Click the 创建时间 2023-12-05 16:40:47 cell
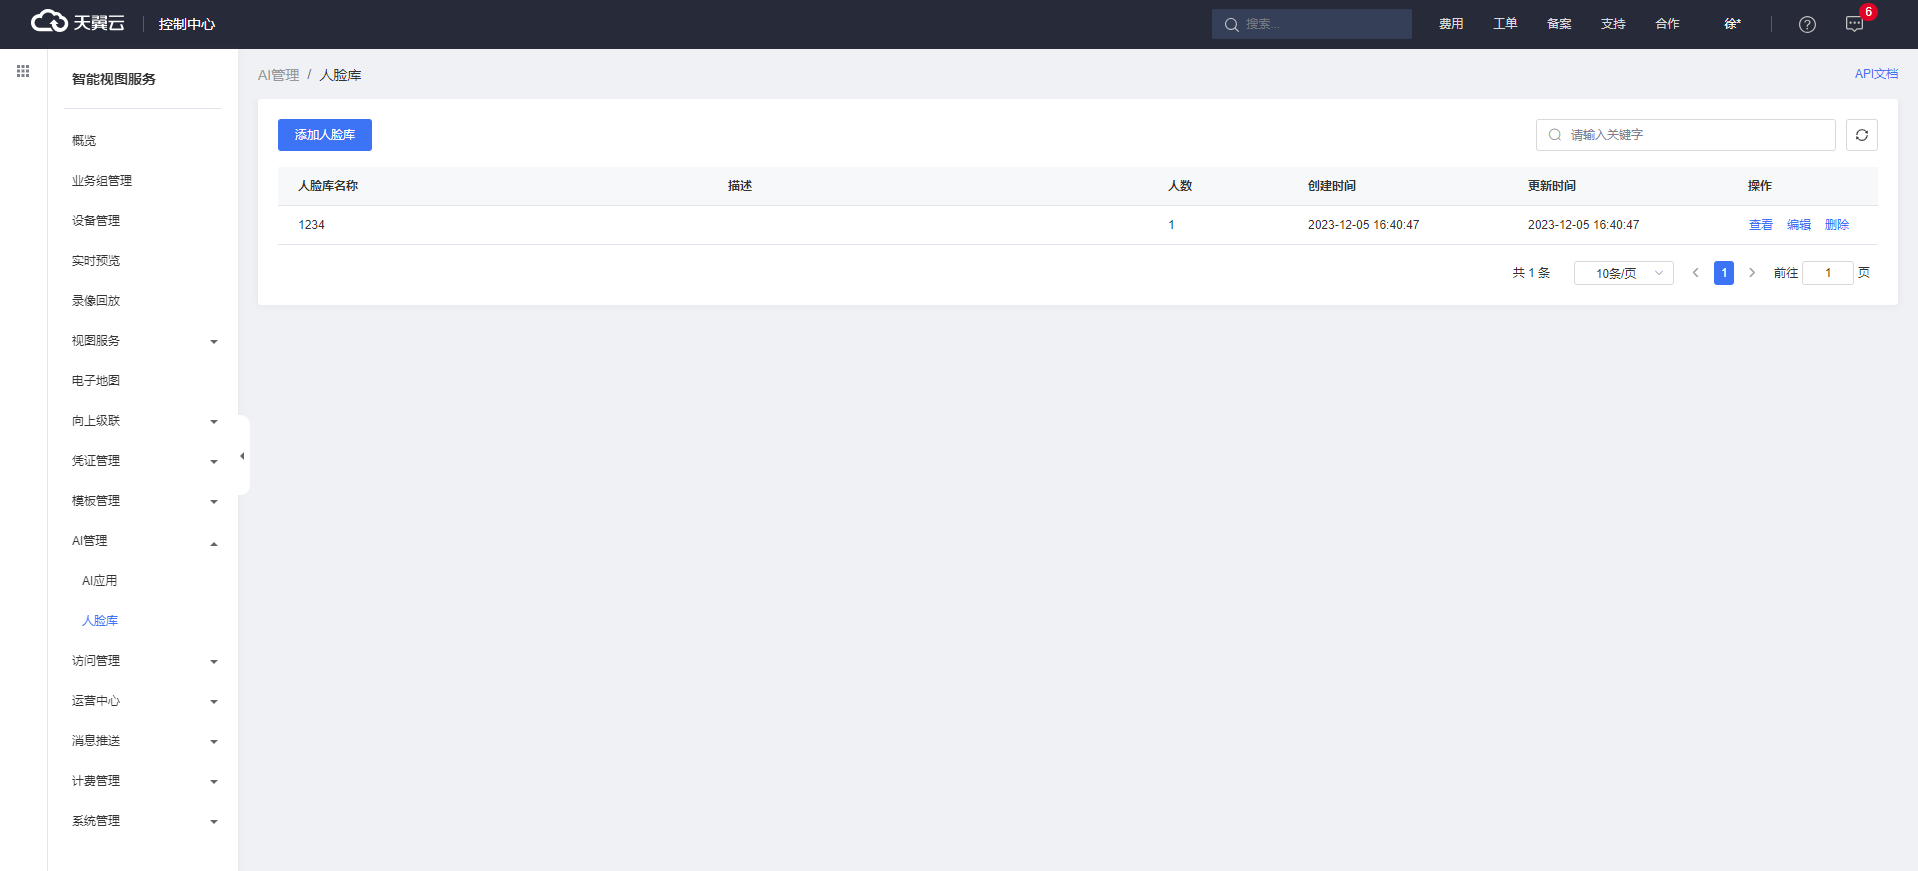The image size is (1918, 871). (1363, 225)
